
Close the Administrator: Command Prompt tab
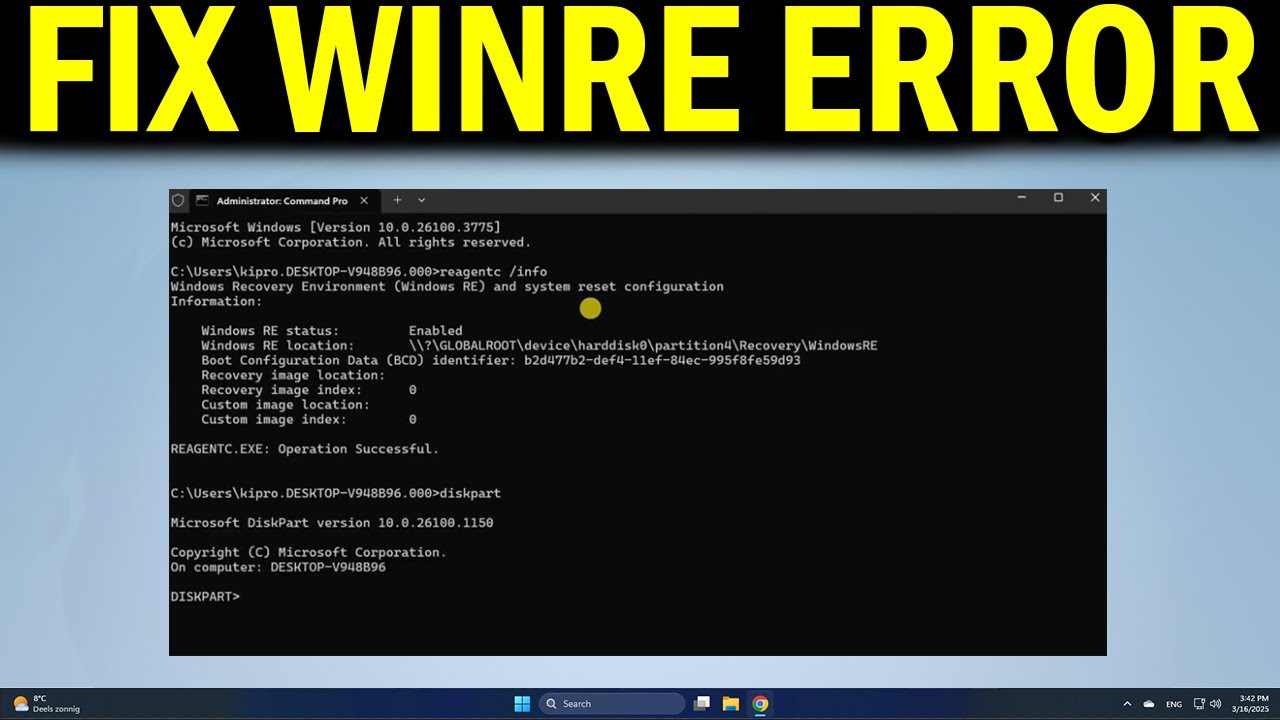364,200
